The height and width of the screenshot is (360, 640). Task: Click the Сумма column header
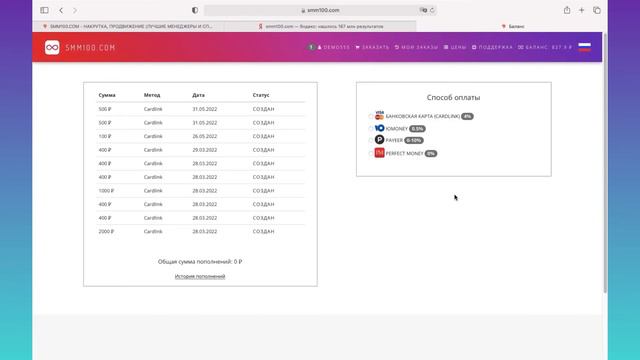[x=107, y=95]
